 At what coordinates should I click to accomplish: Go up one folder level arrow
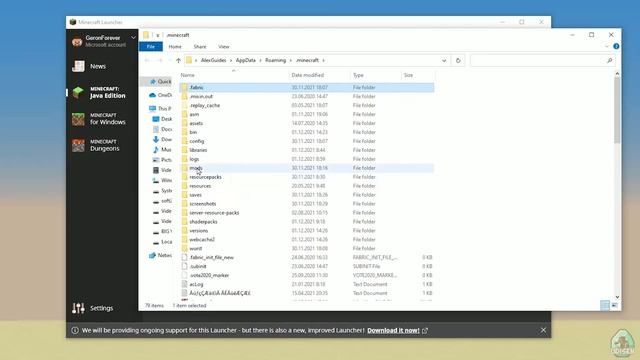178,60
